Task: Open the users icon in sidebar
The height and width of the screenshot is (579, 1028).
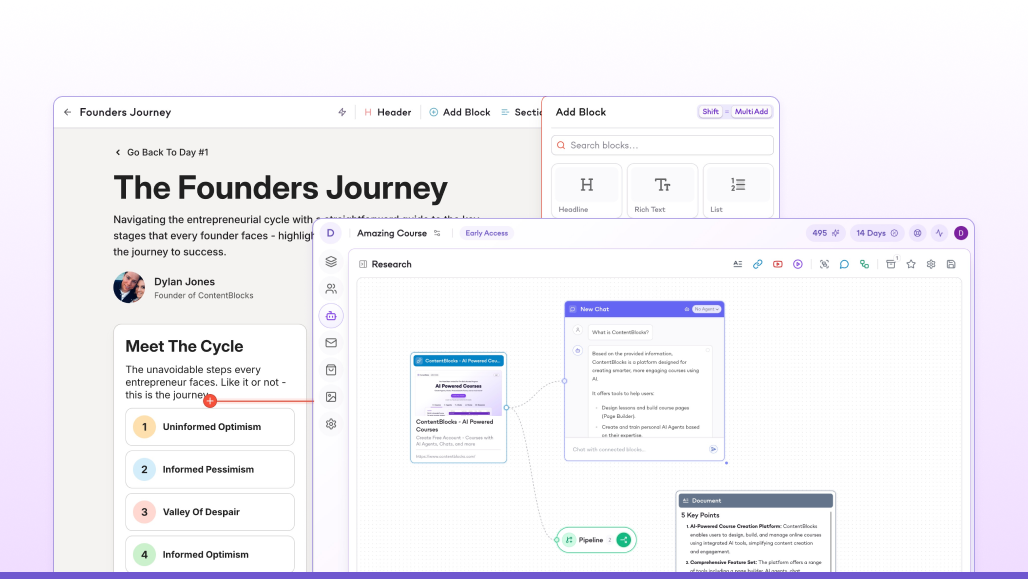Action: (x=331, y=289)
